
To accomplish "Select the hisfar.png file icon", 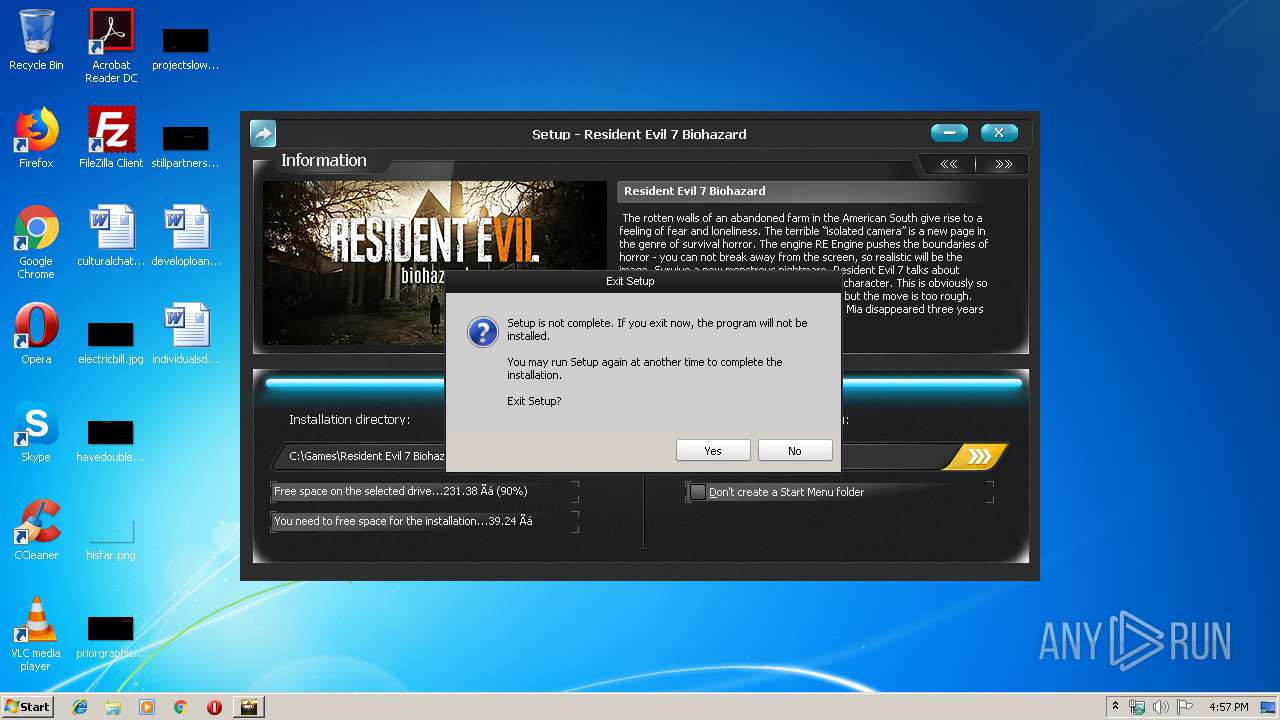I will click(111, 540).
